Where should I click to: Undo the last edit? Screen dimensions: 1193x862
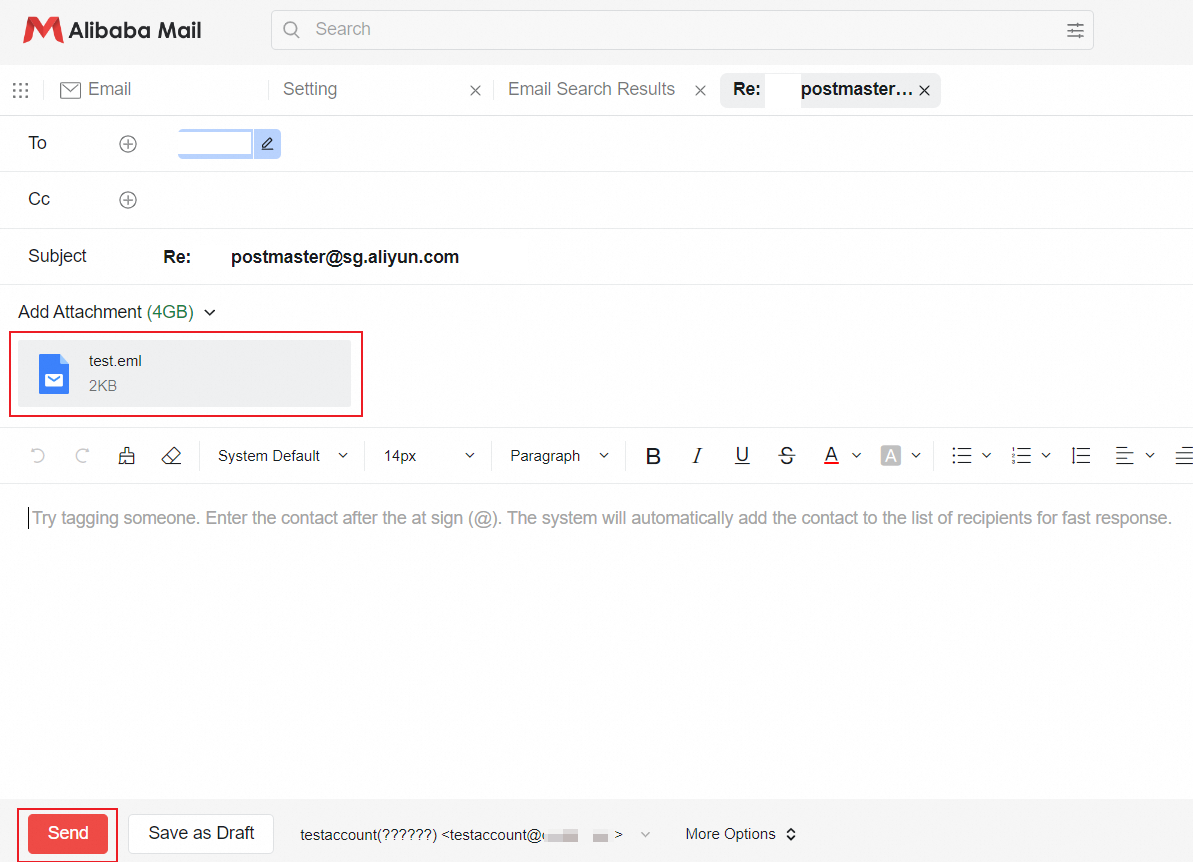[x=37, y=456]
